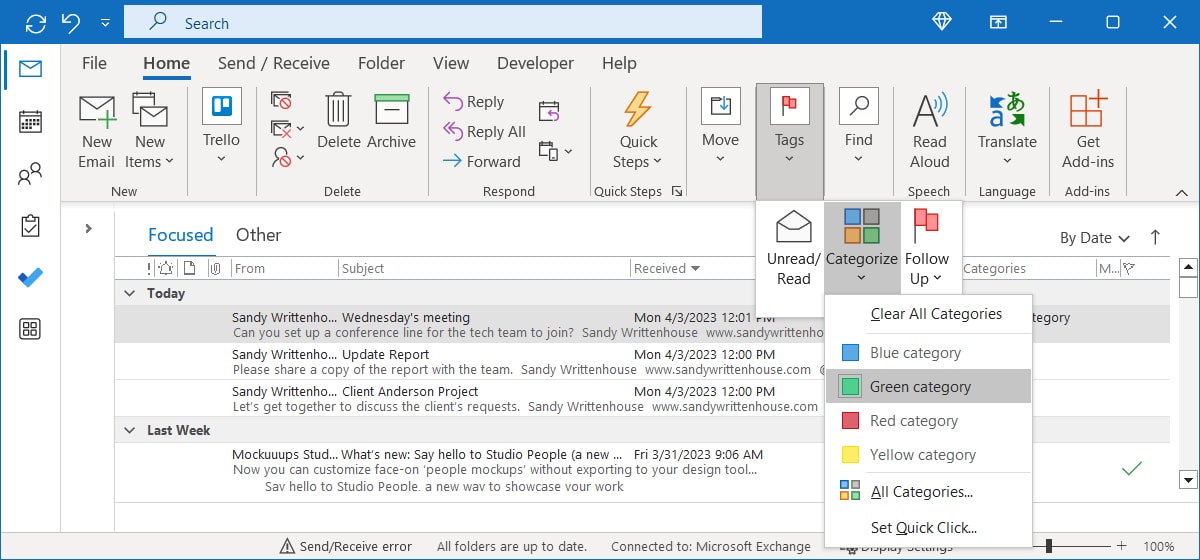Click the Ignore conversation icon
The height and width of the screenshot is (560, 1200).
281,100
